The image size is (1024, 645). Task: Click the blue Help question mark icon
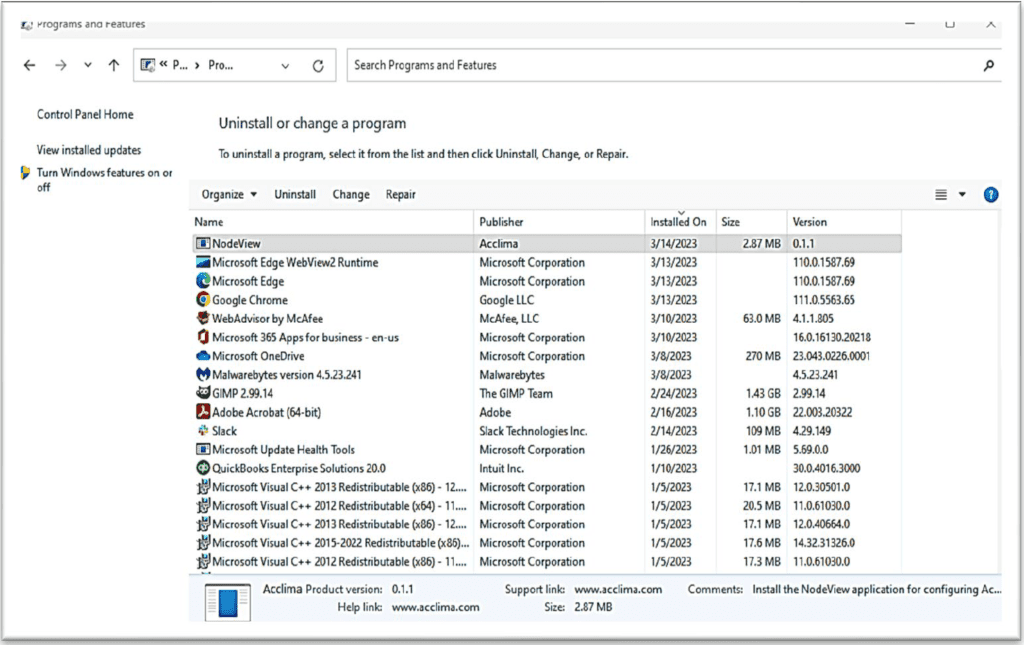tap(990, 194)
